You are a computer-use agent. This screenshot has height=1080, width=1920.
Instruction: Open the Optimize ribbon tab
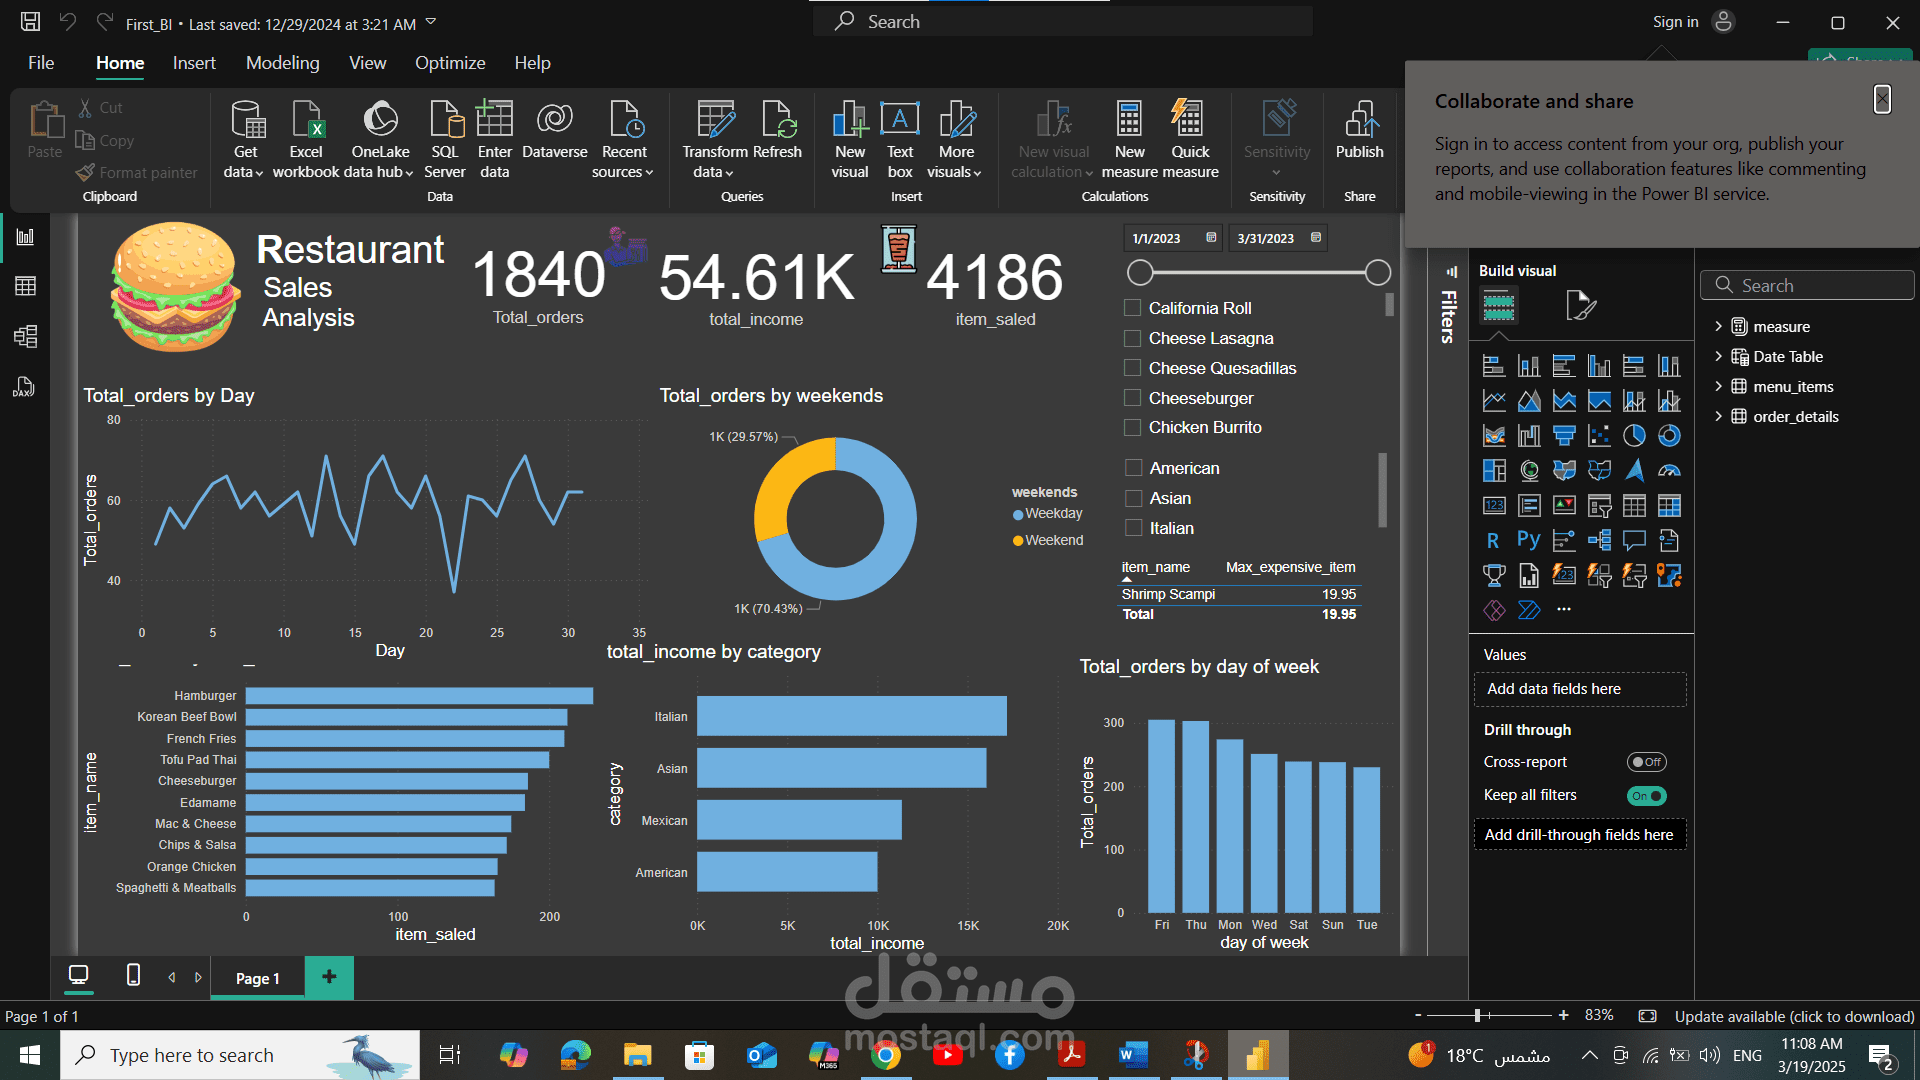(450, 63)
